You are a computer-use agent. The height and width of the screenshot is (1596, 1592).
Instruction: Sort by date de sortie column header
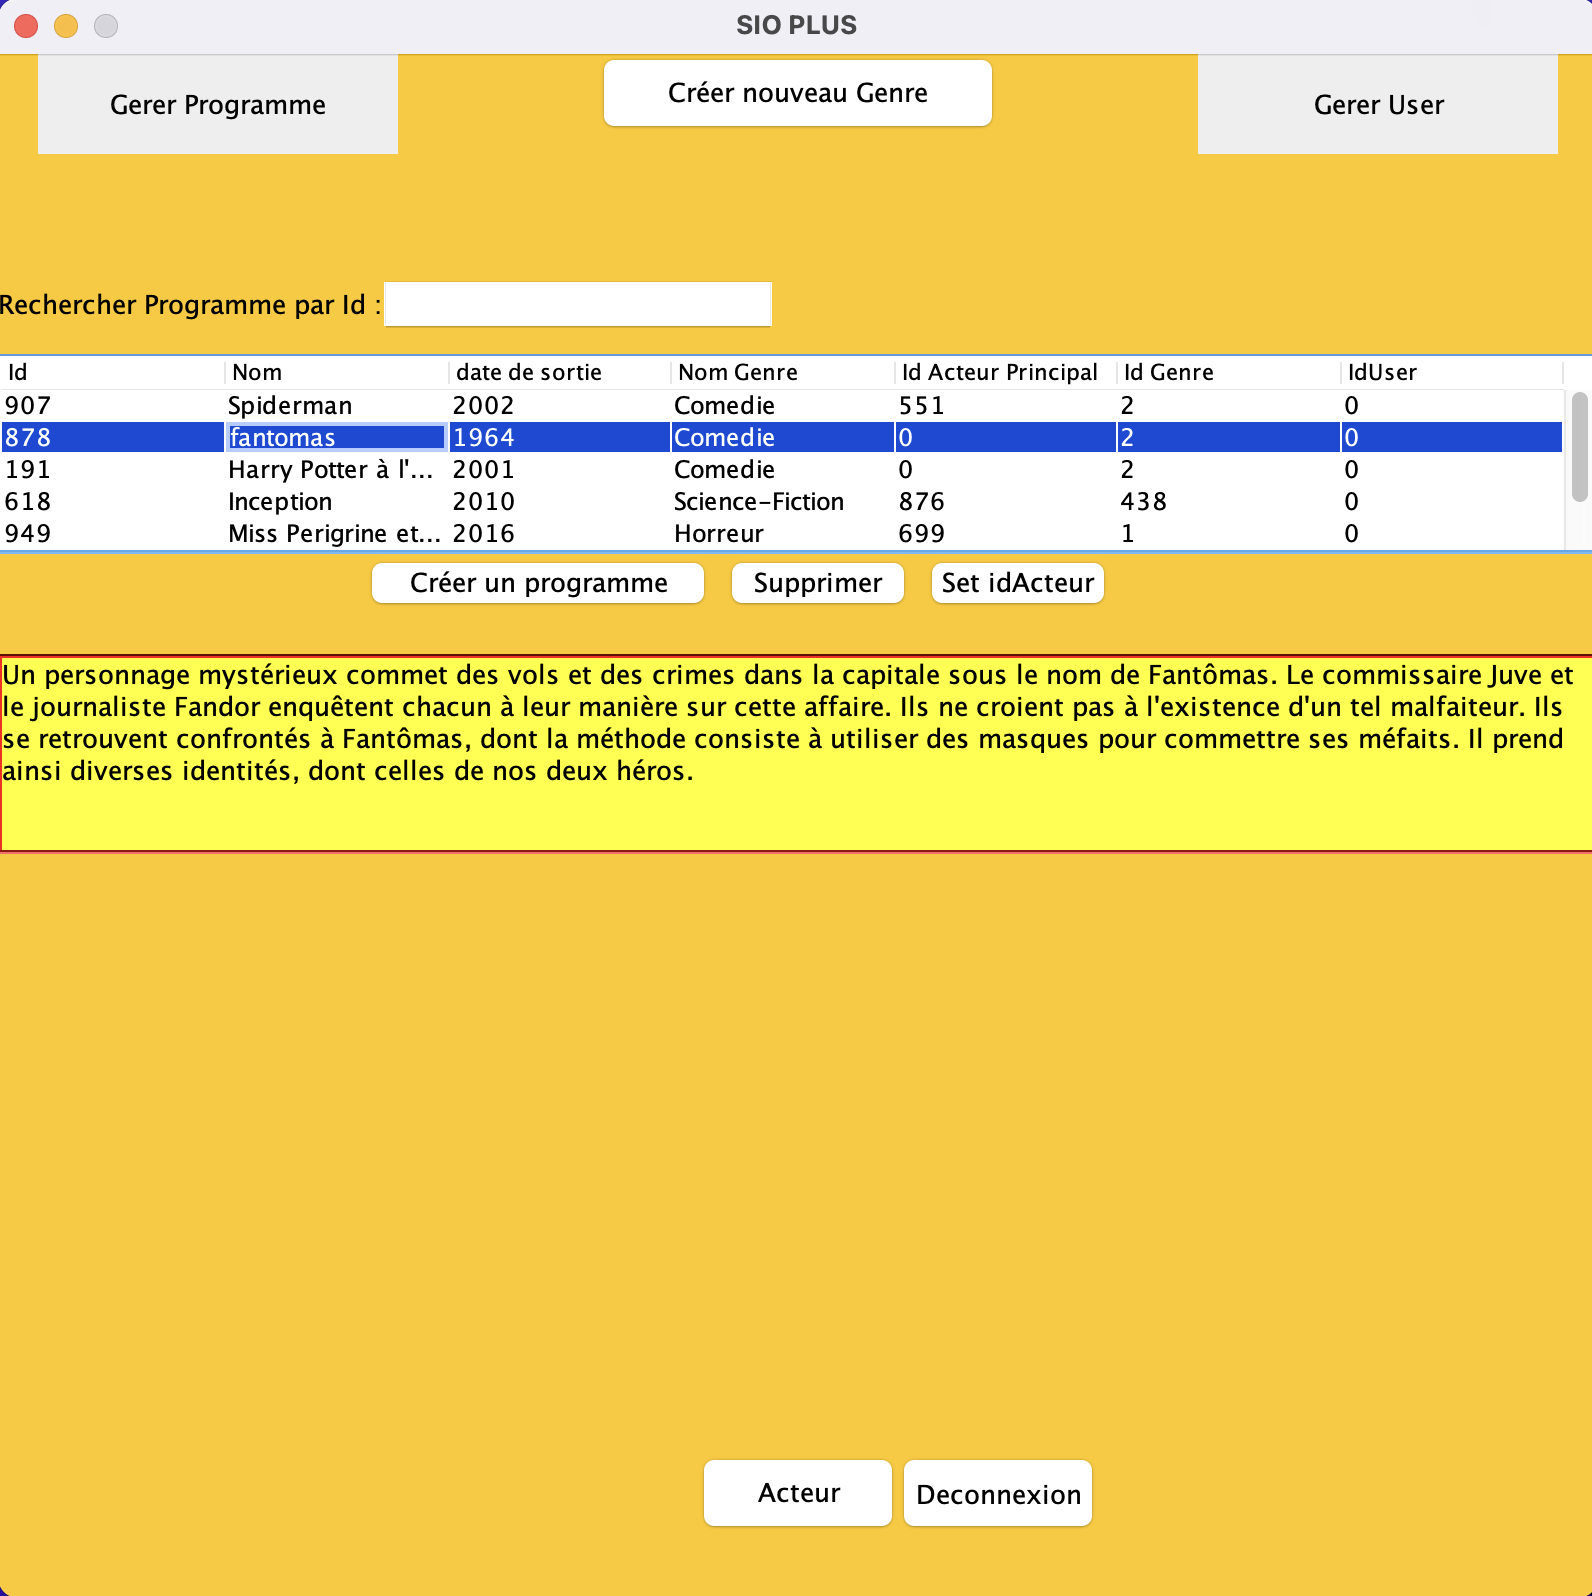(x=529, y=372)
